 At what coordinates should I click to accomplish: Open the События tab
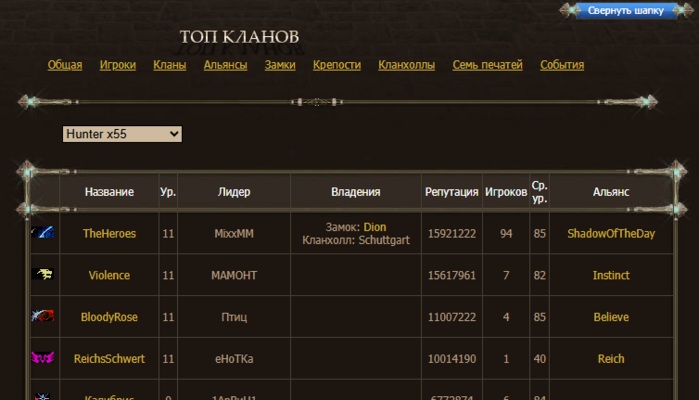pyautogui.click(x=562, y=65)
